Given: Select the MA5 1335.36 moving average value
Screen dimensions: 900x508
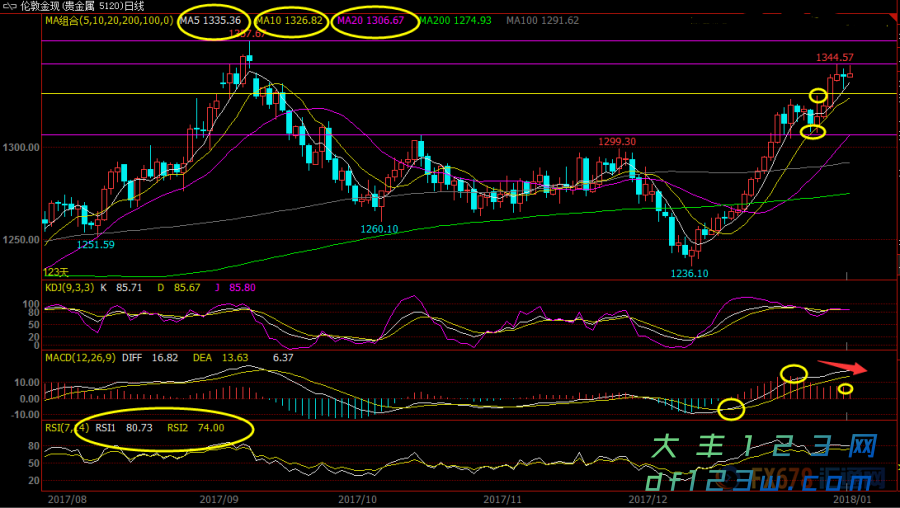Looking at the screenshot, I should [x=210, y=20].
